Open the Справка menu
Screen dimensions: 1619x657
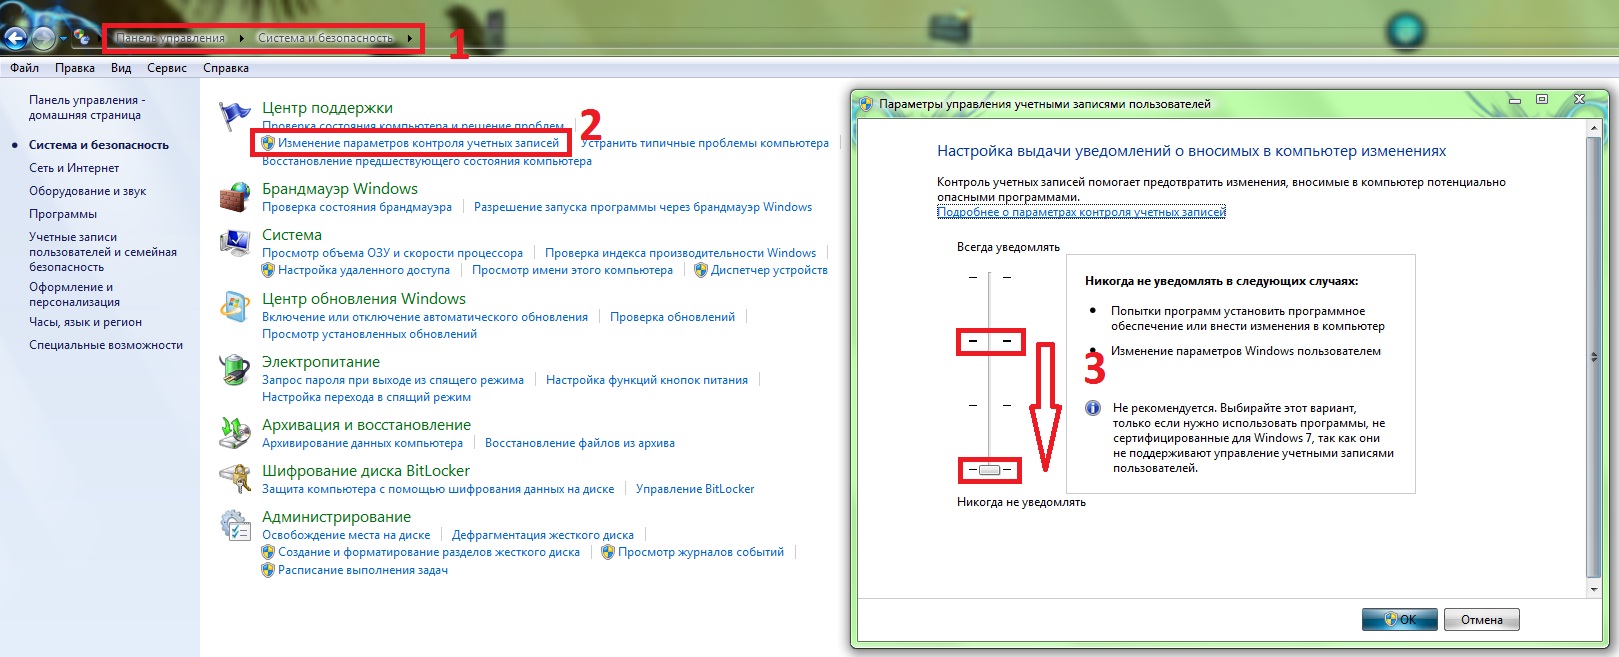point(226,68)
